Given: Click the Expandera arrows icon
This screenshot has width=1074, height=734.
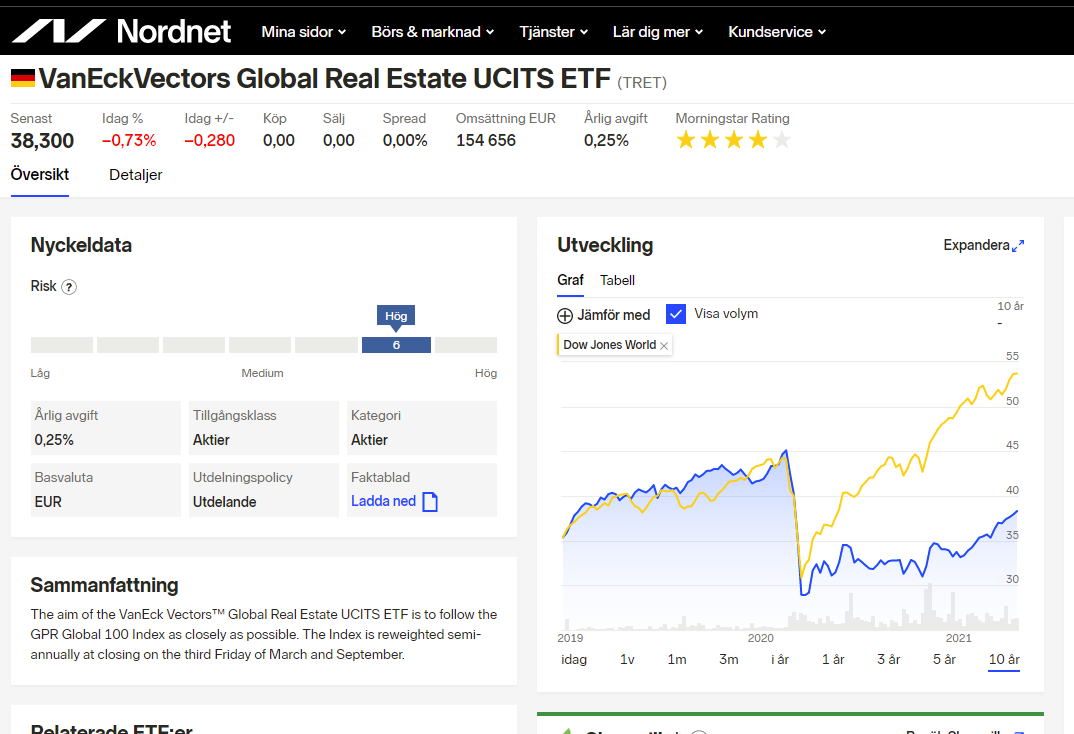Looking at the screenshot, I should (x=1019, y=245).
